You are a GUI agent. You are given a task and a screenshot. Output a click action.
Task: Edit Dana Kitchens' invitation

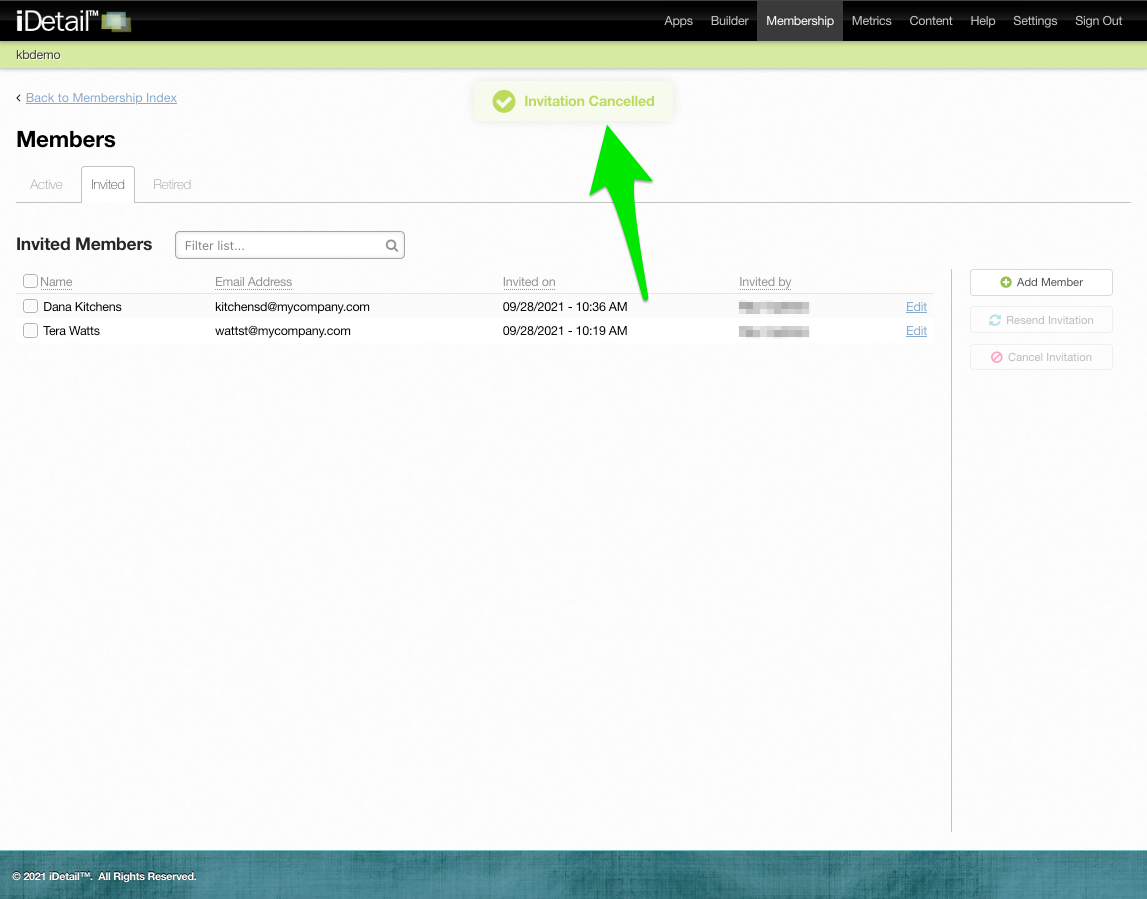pos(916,306)
